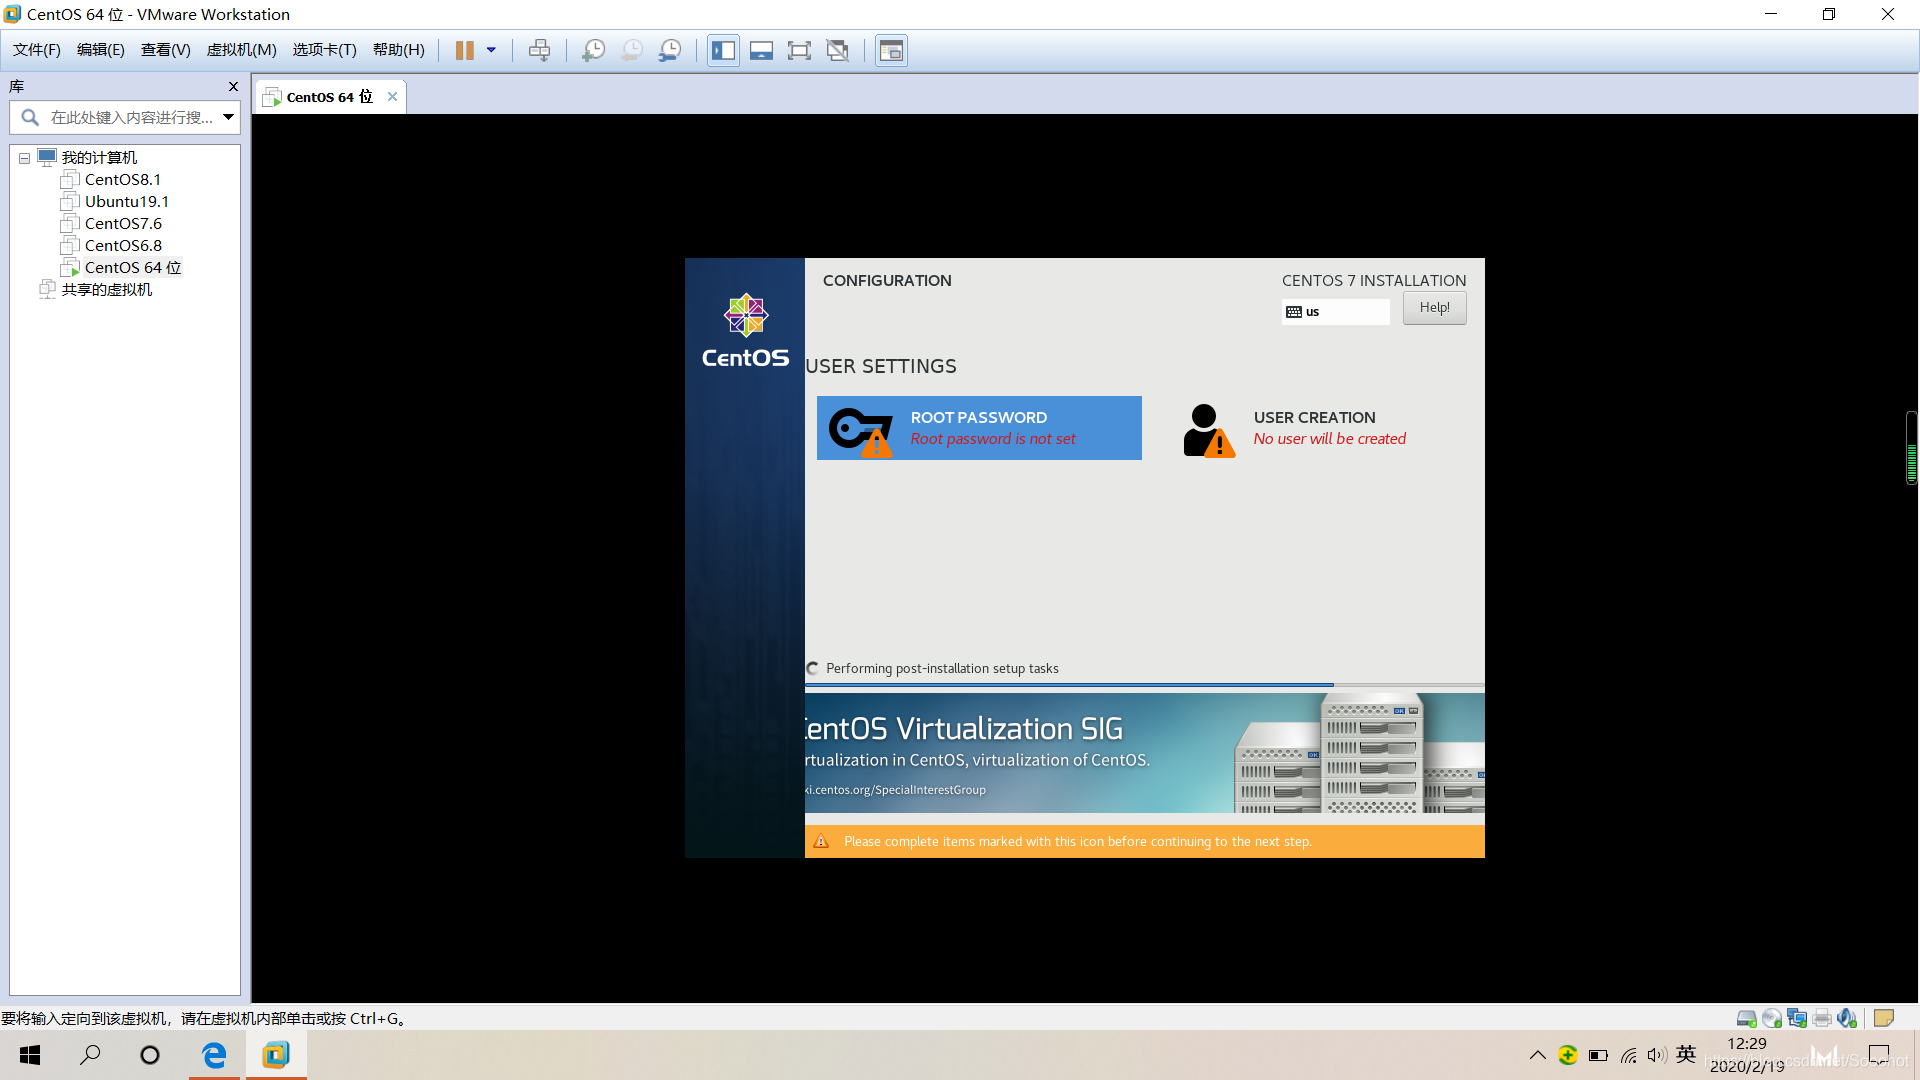This screenshot has width=1920, height=1080.
Task: Click the hard disk status icon
Action: pos(1746,1018)
